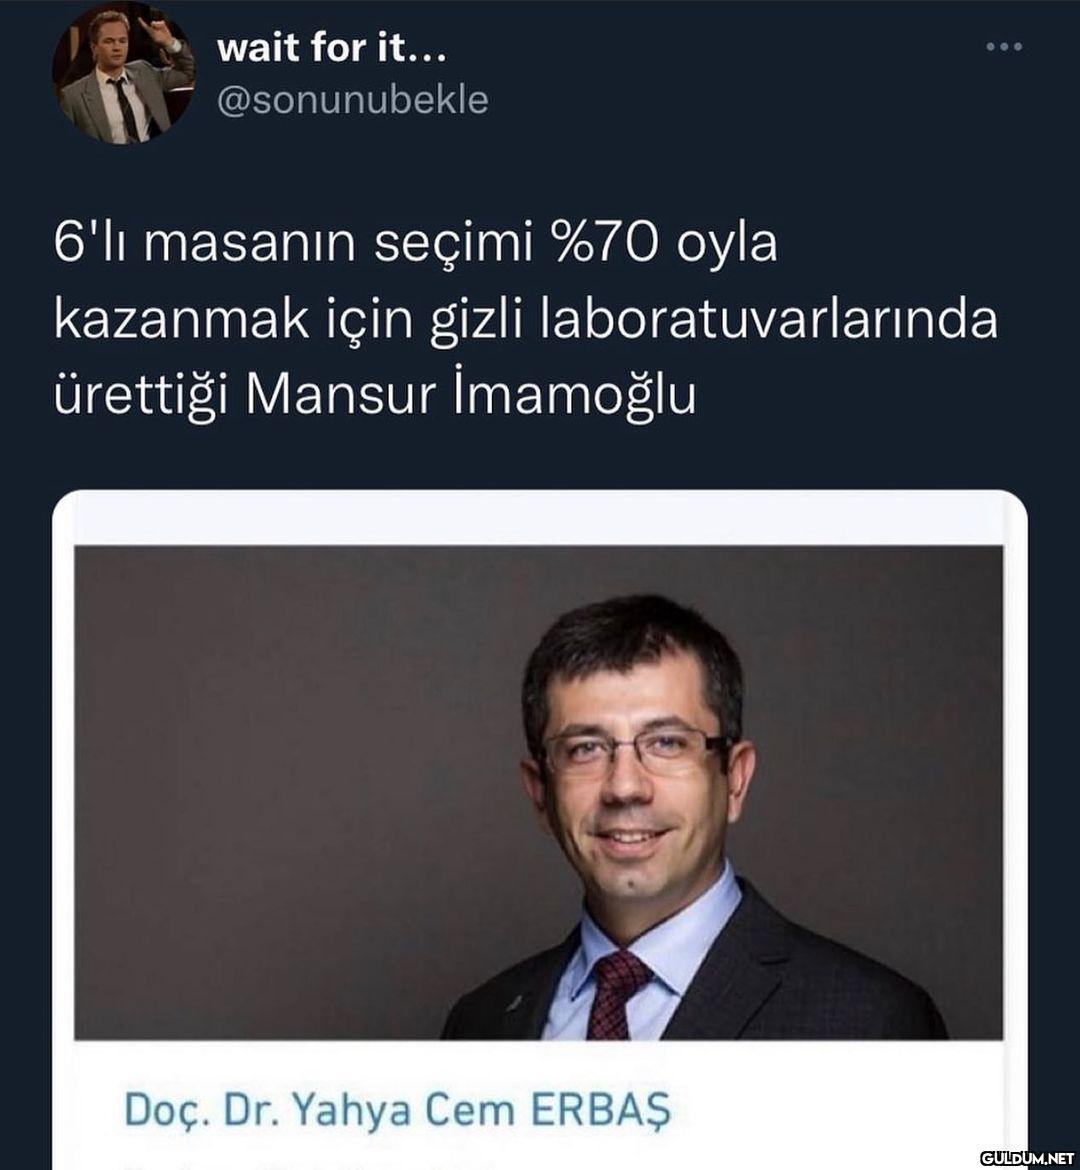
Task: Open the embedded photo of the man
Action: 539,792
